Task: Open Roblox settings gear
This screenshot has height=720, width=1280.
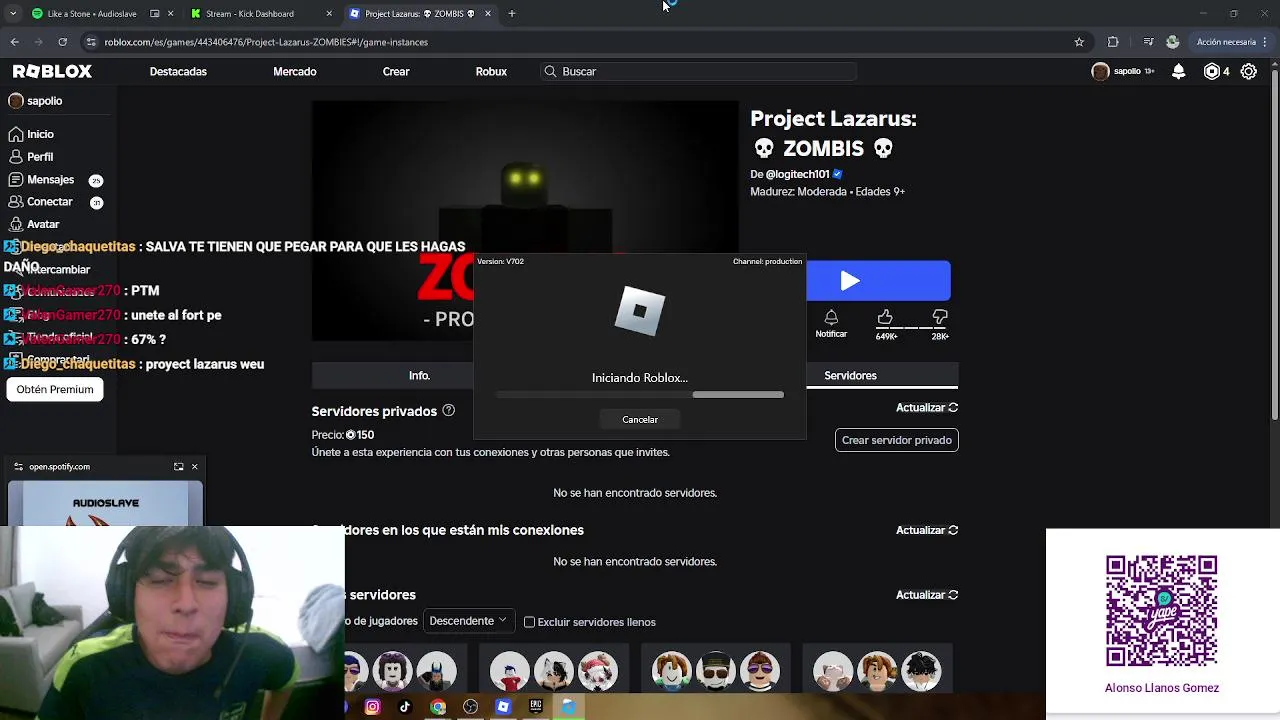Action: pos(1249,71)
